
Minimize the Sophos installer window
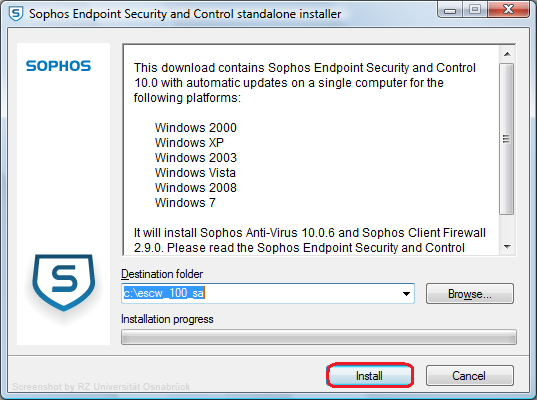[x=450, y=10]
